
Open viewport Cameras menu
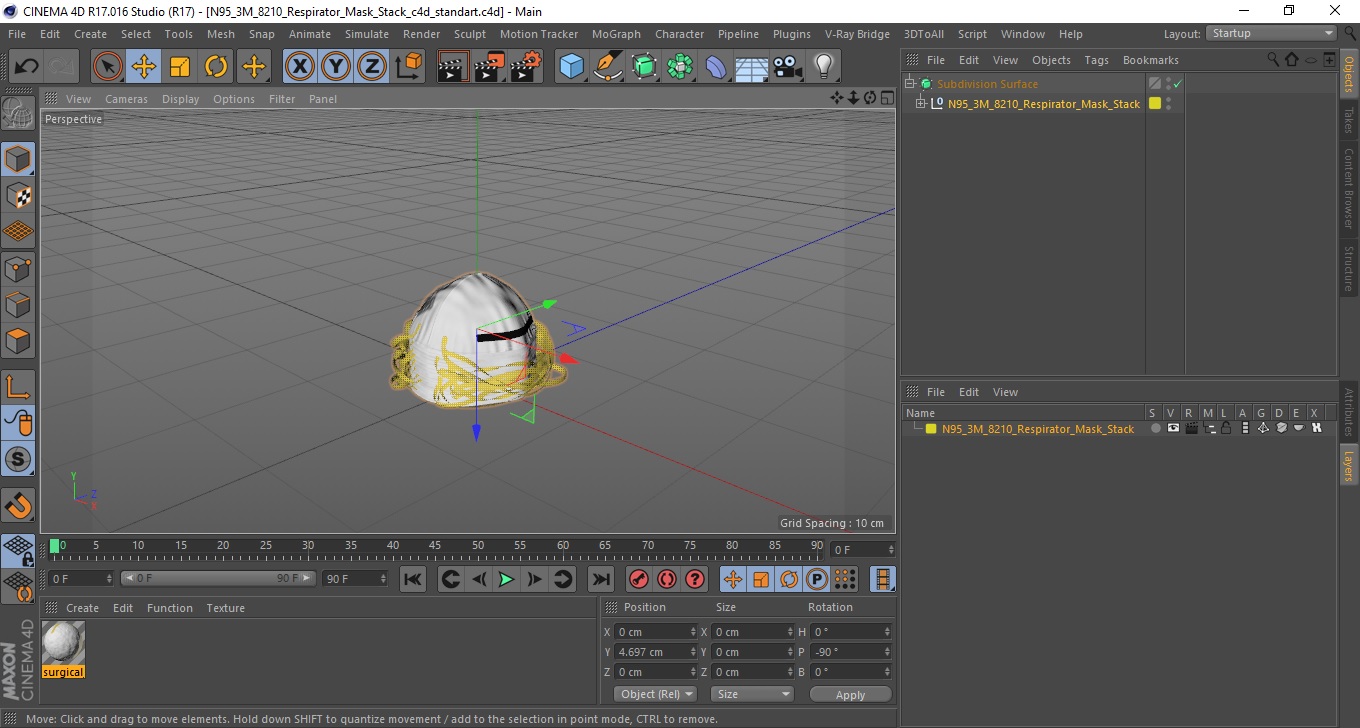pos(126,99)
